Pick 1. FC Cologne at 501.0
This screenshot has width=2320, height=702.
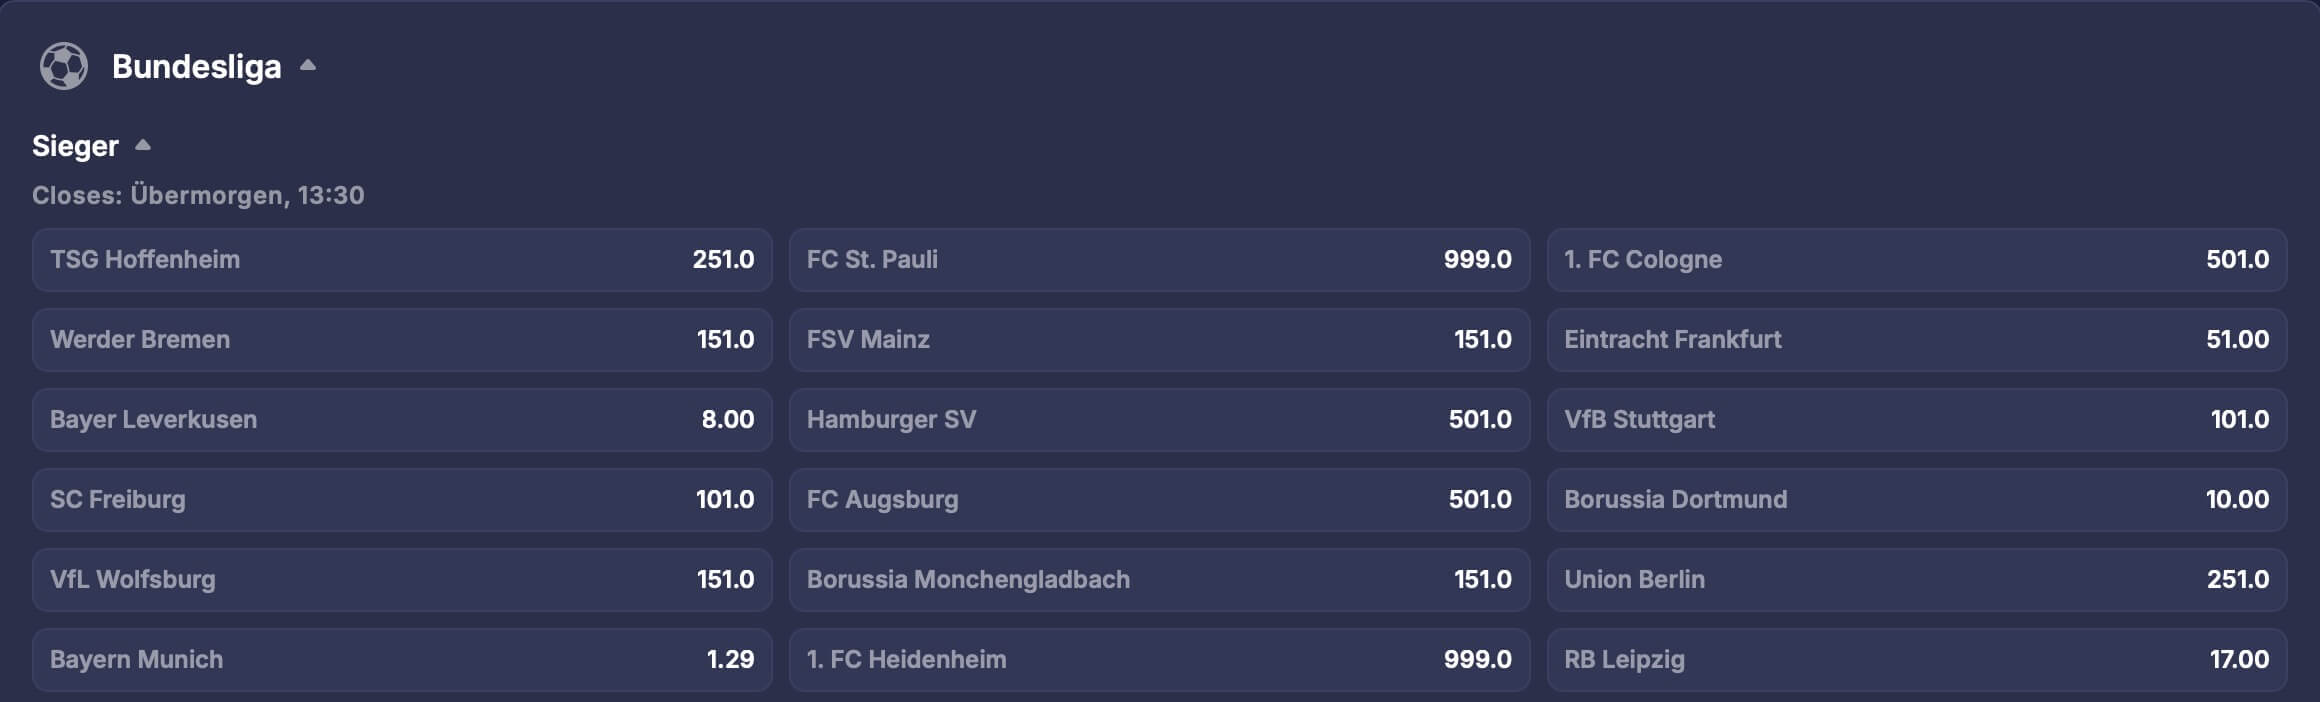(1918, 260)
